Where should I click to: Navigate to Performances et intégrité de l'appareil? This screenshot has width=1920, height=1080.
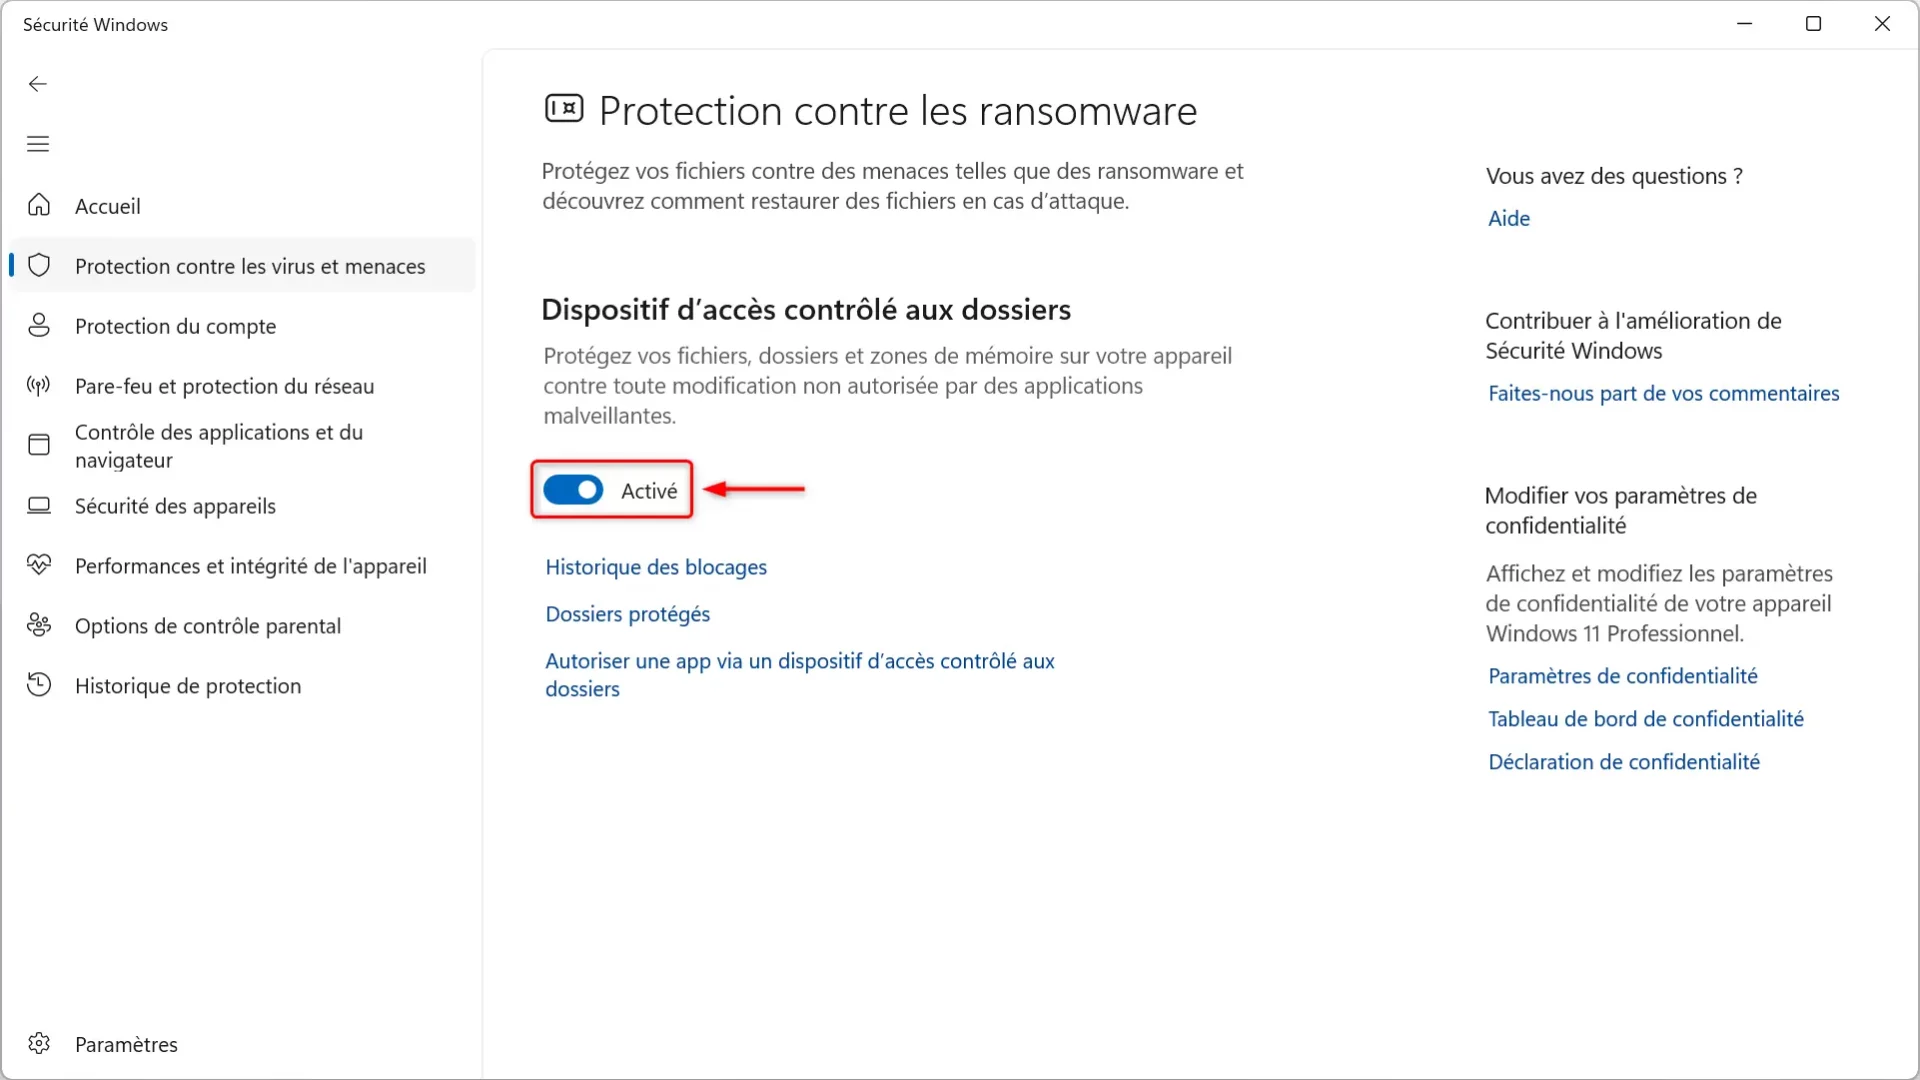pyautogui.click(x=251, y=564)
